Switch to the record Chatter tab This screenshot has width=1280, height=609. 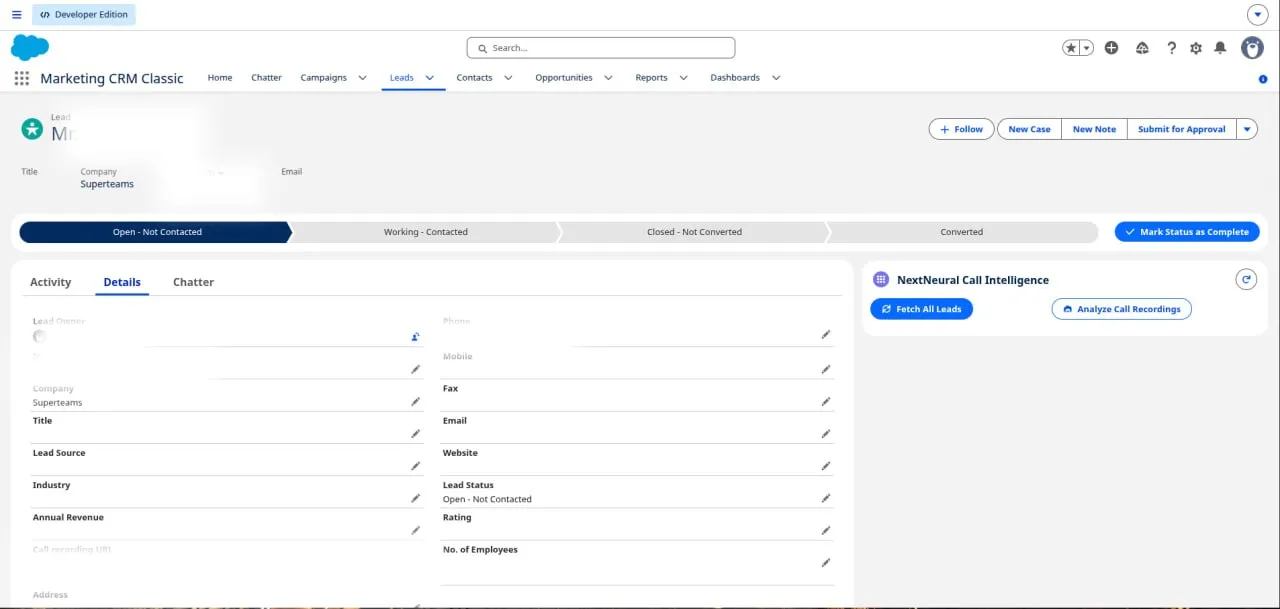point(193,282)
